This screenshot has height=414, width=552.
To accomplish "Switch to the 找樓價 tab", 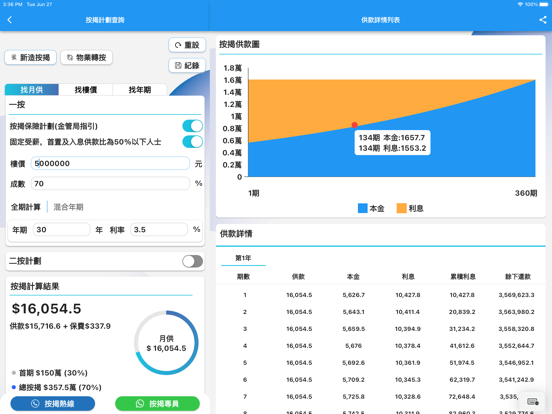I will [x=86, y=90].
